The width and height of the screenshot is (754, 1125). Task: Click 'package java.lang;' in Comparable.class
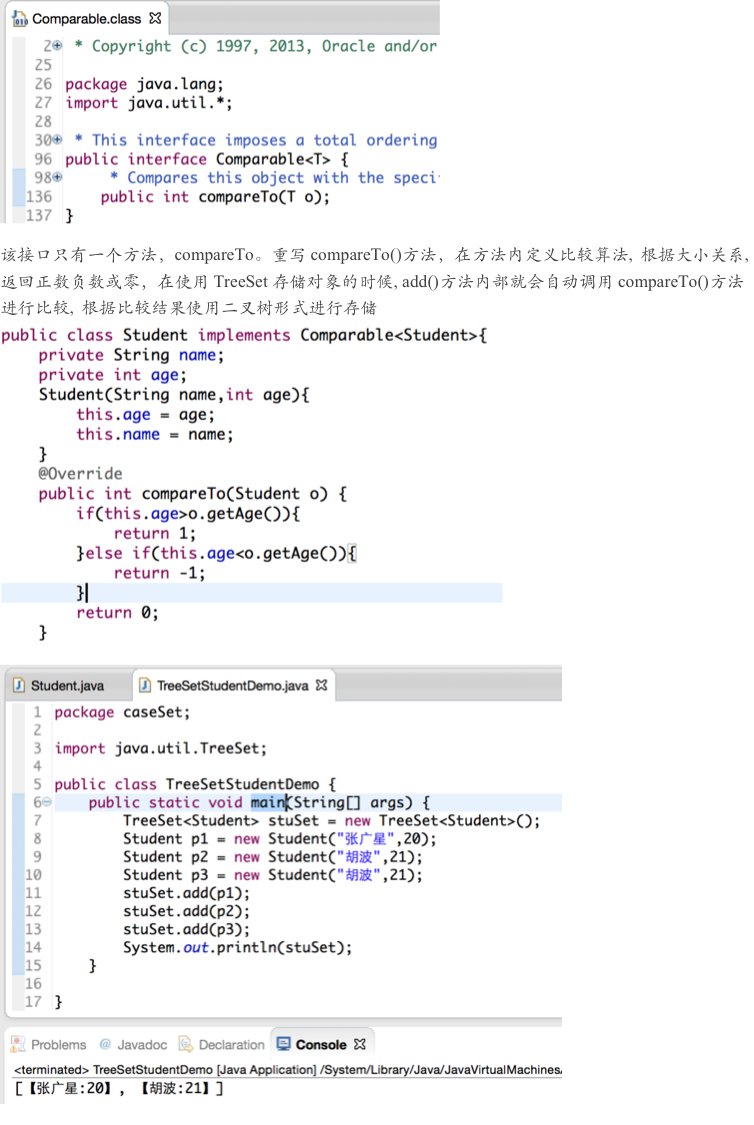[x=144, y=84]
